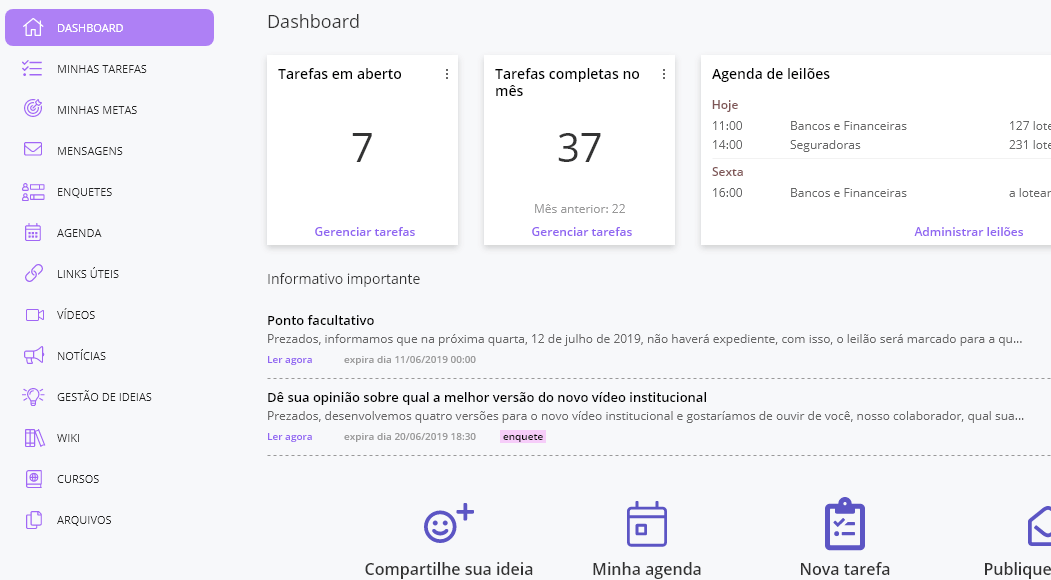Image resolution: width=1051 pixels, height=580 pixels.
Task: Click the Minha agenda label
Action: click(x=647, y=569)
